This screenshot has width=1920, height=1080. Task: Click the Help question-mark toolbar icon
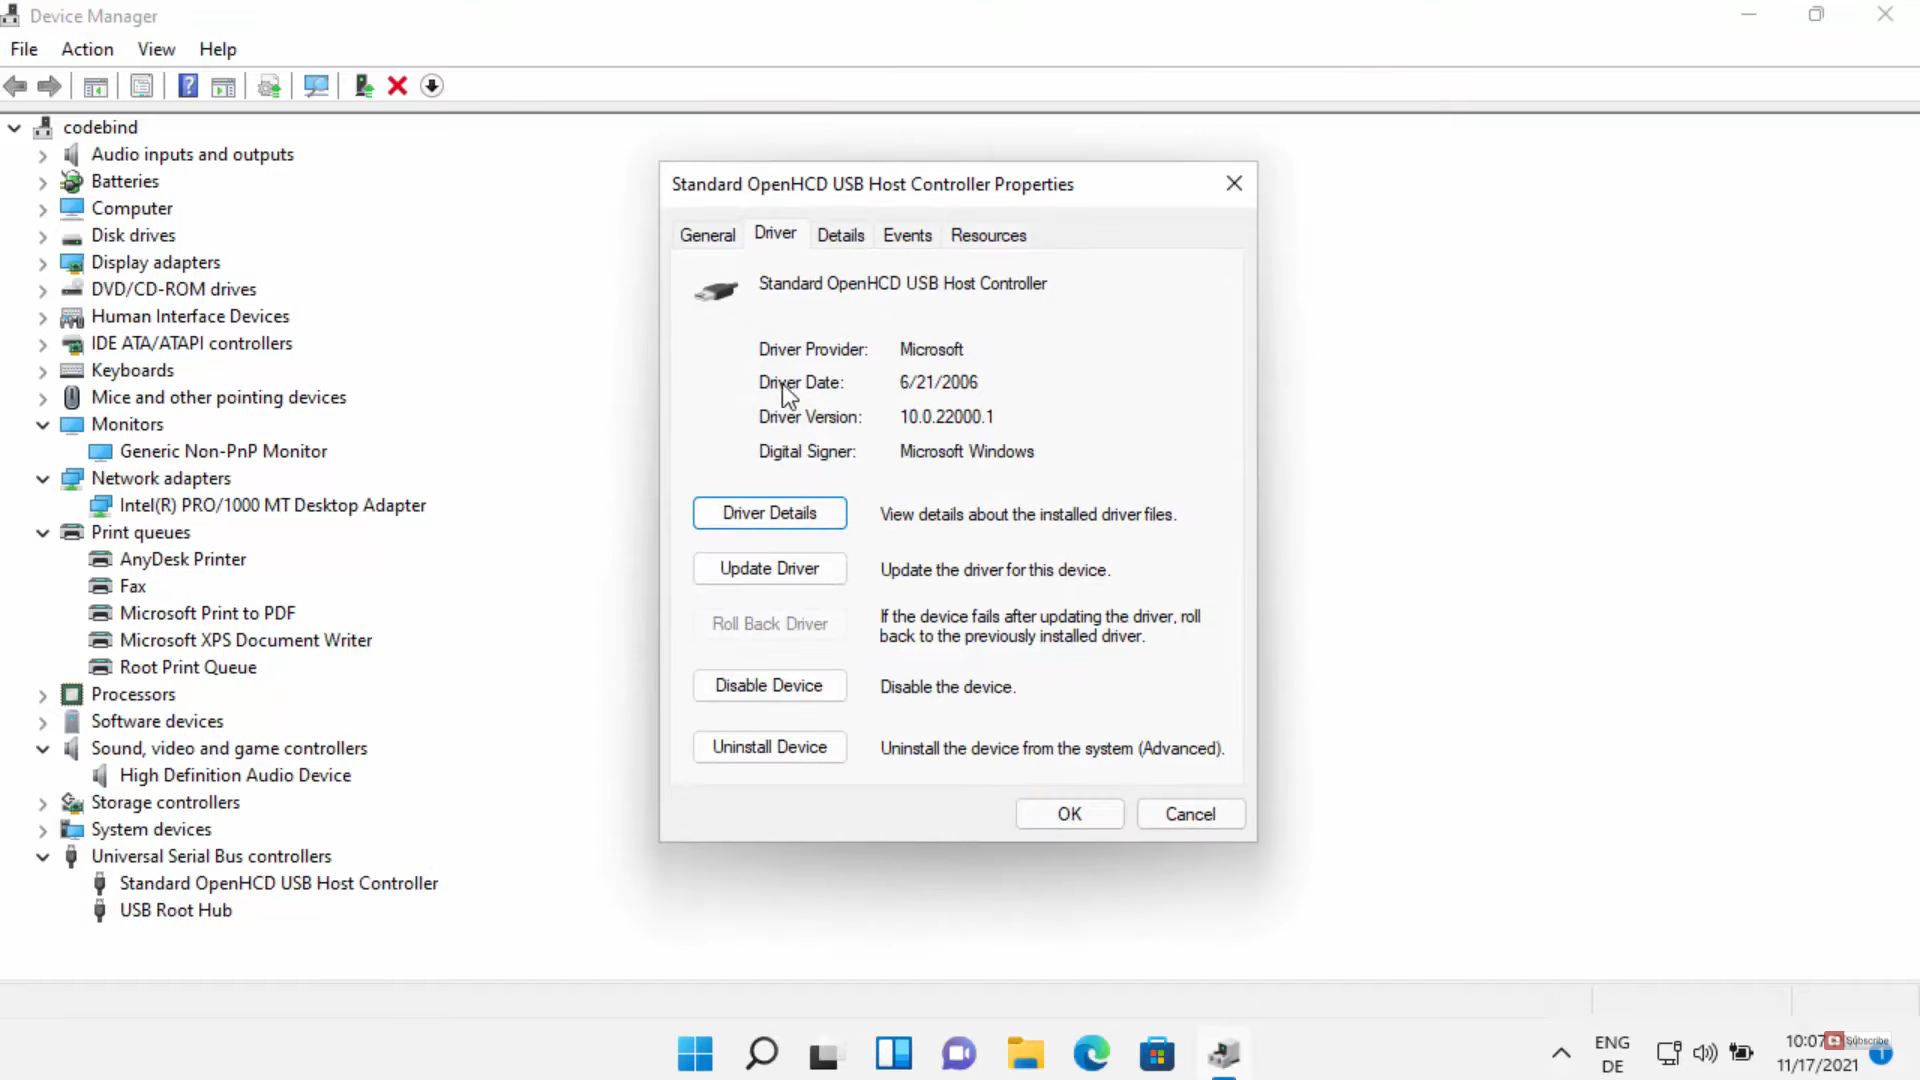[x=188, y=86]
